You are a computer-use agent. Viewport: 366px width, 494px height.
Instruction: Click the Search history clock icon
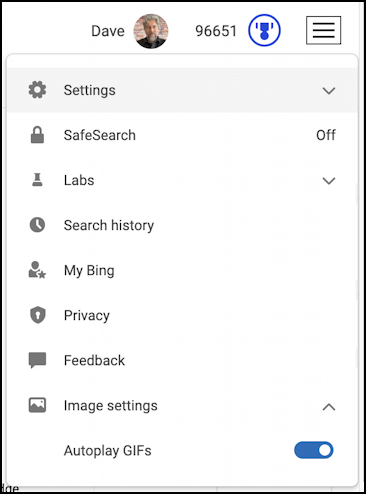(37, 225)
